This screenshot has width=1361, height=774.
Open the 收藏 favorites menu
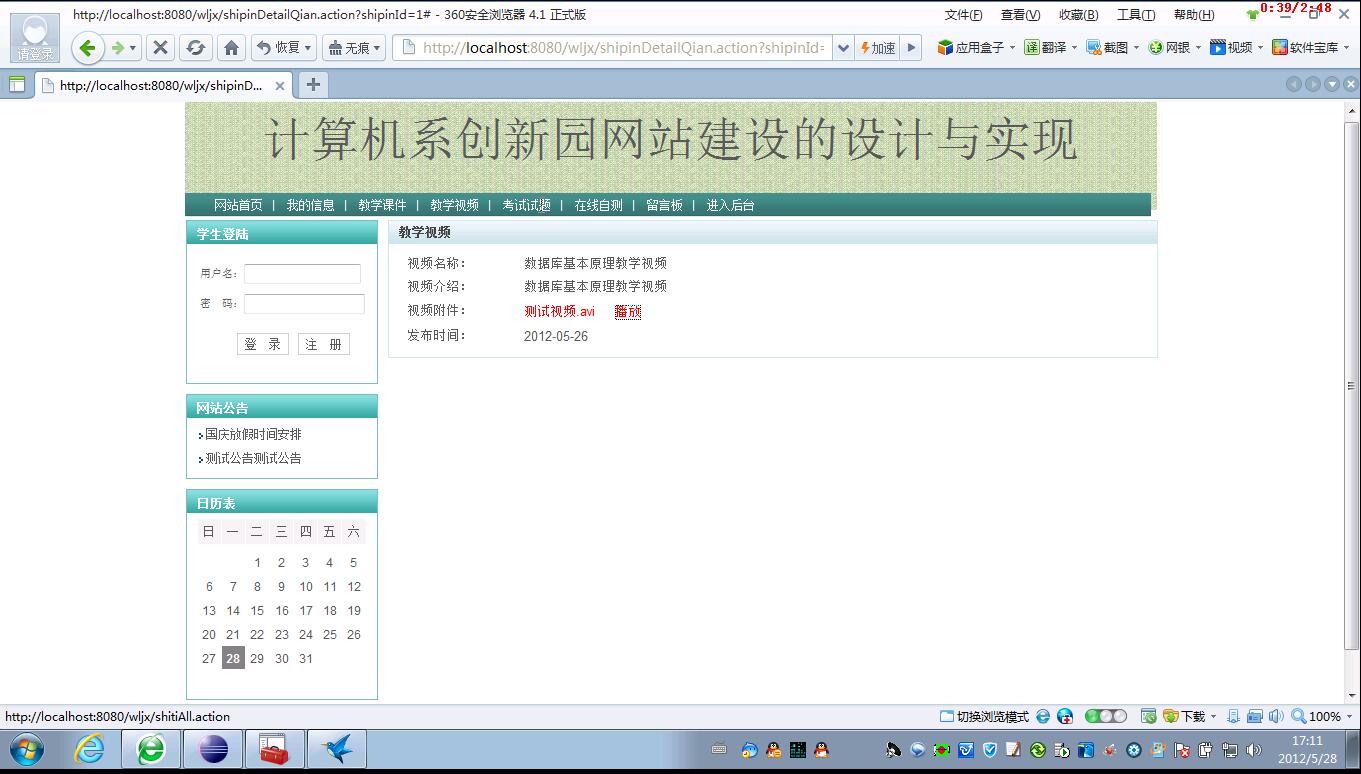pos(1078,15)
